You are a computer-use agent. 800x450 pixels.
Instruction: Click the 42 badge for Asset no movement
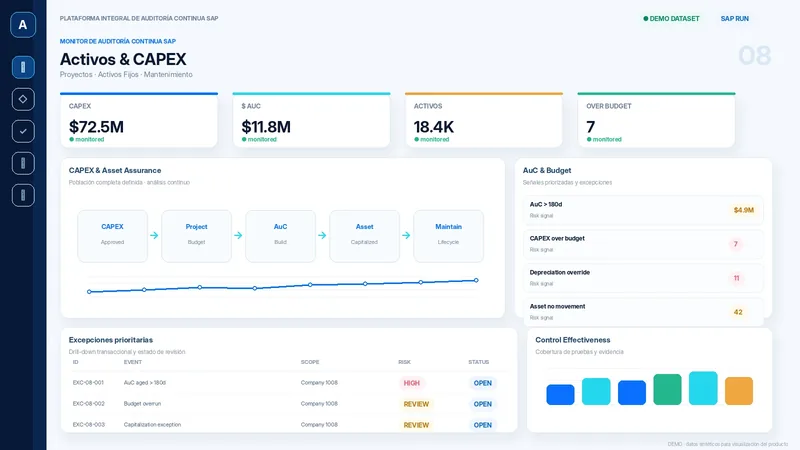[x=738, y=312]
